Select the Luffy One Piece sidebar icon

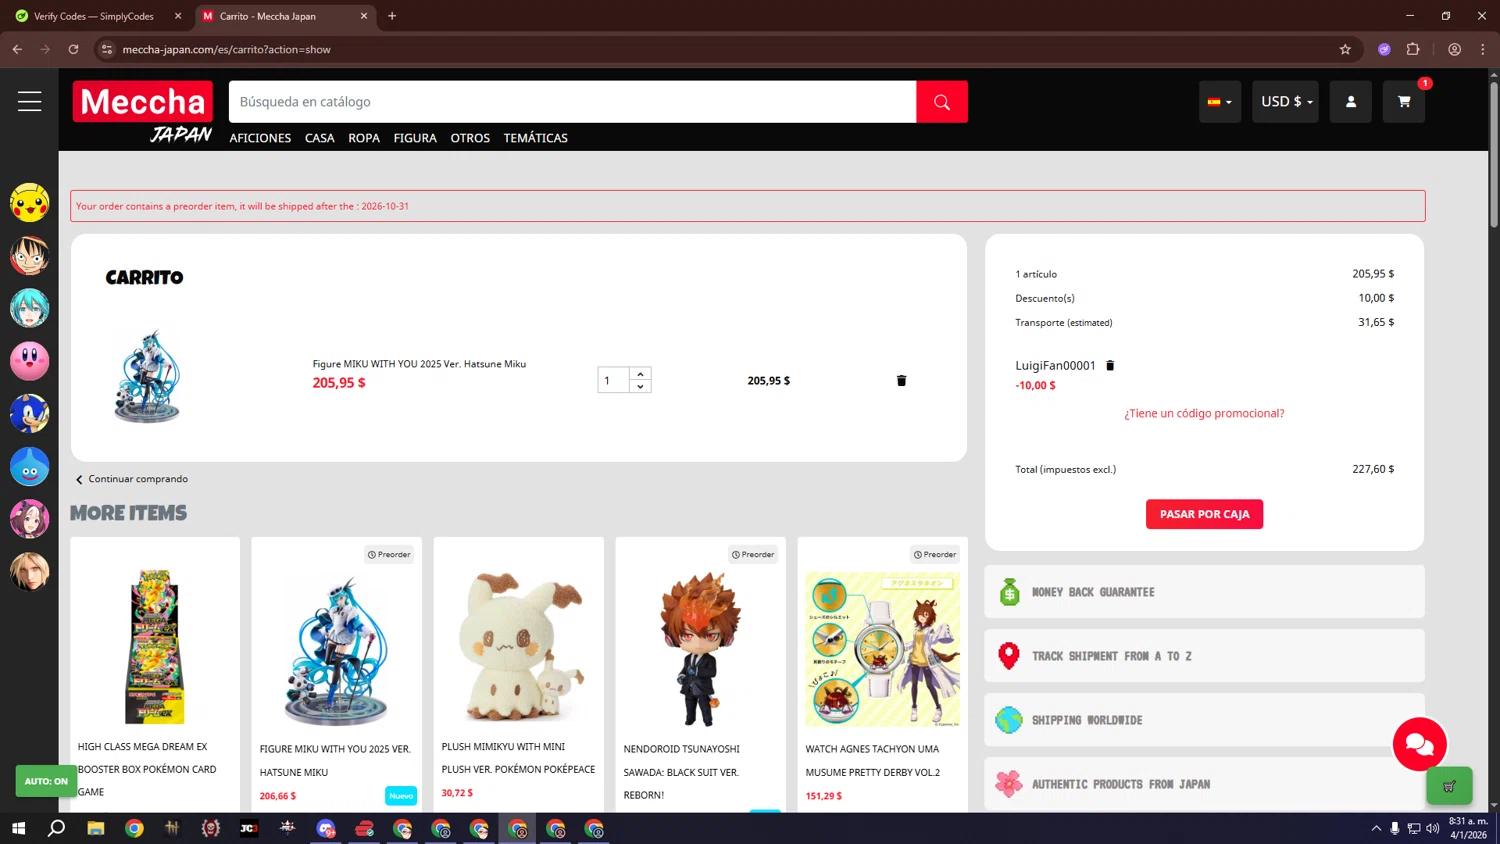point(29,256)
